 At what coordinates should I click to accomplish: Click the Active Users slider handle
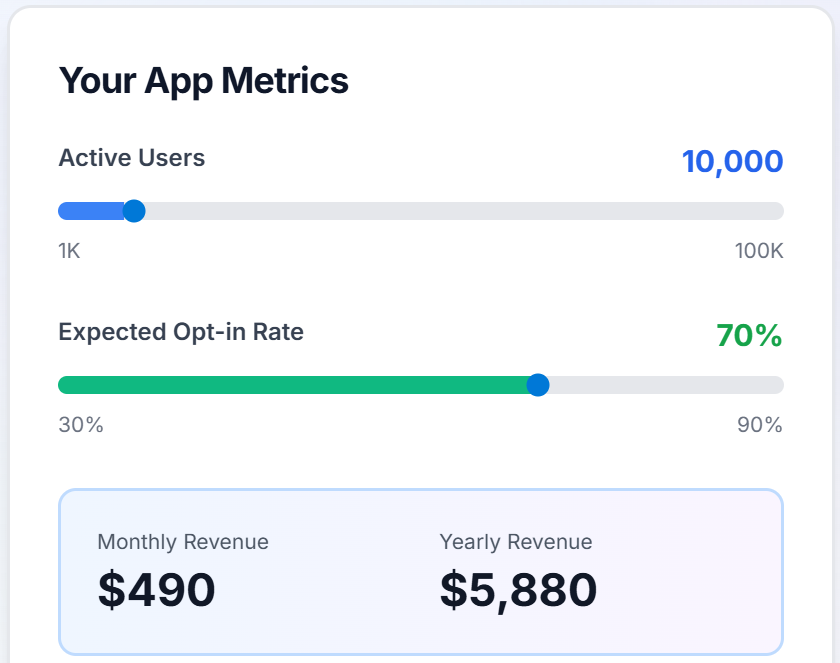coord(134,211)
